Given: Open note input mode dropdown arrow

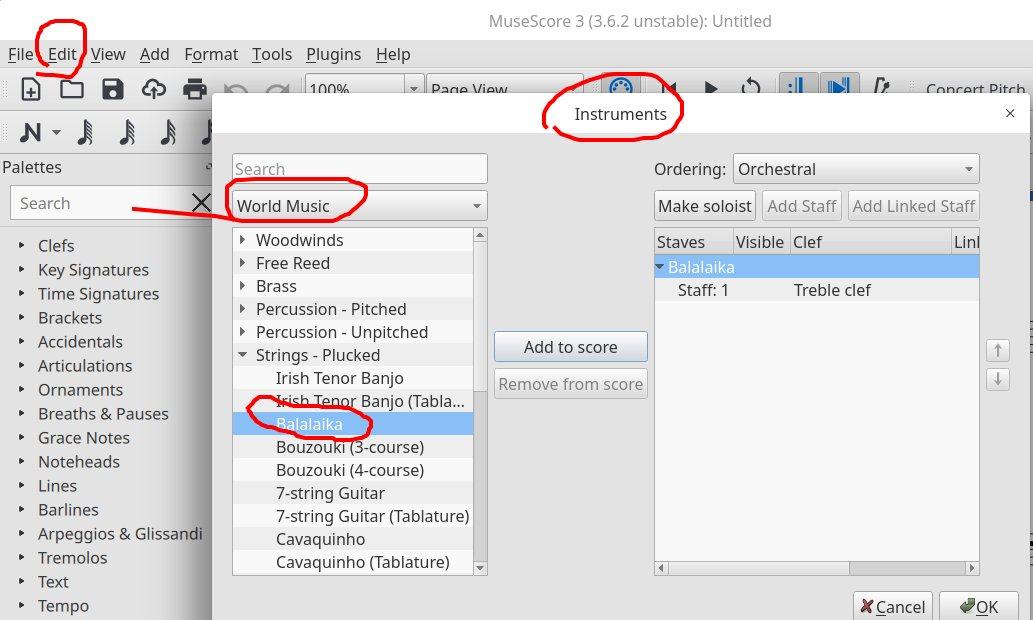Looking at the screenshot, I should pyautogui.click(x=57, y=132).
